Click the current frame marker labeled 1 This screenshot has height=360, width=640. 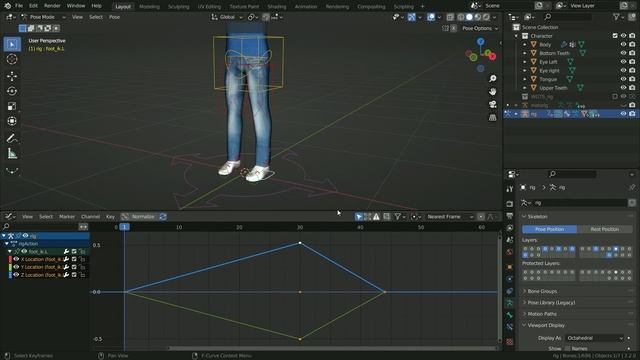pyautogui.click(x=124, y=227)
